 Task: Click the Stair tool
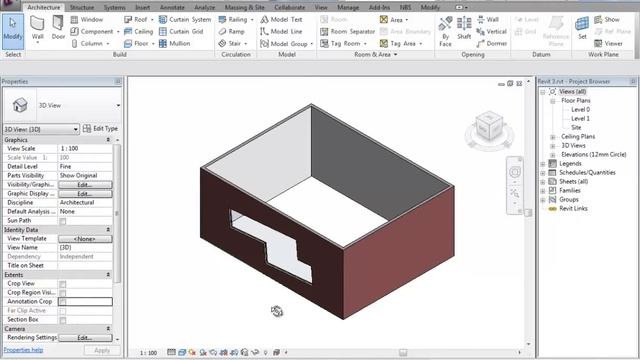point(229,43)
